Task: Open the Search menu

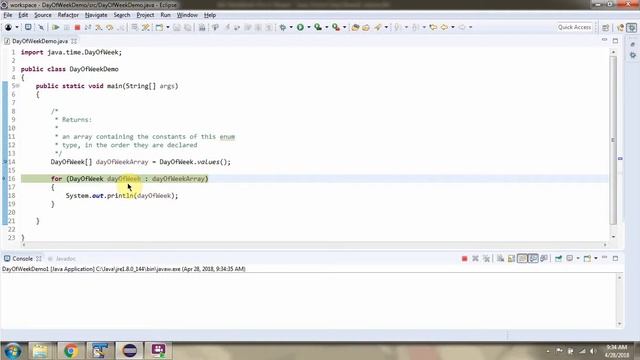Action: pyautogui.click(x=122, y=15)
